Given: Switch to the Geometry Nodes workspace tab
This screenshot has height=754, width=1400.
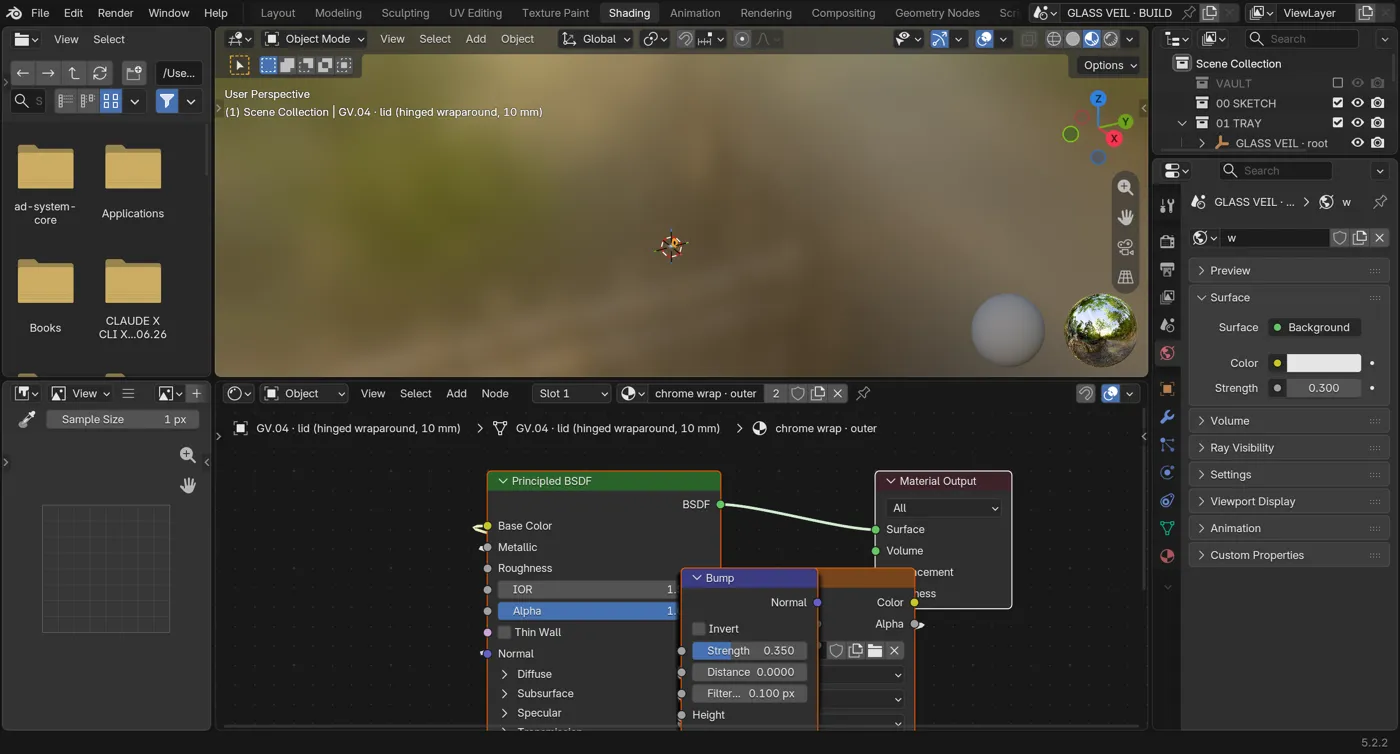Looking at the screenshot, I should (x=937, y=13).
